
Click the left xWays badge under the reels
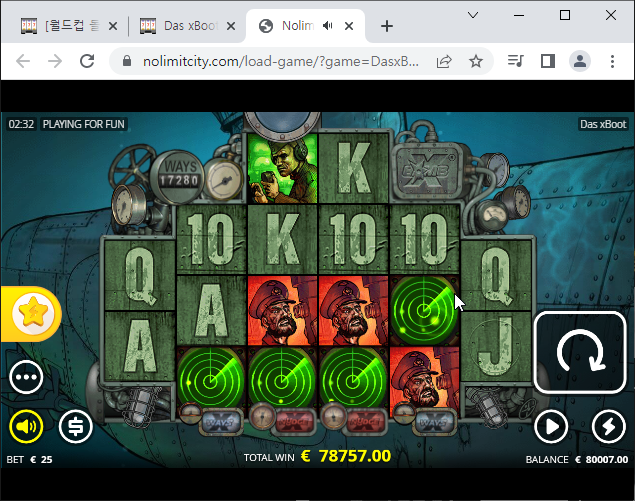pyautogui.click(x=220, y=422)
